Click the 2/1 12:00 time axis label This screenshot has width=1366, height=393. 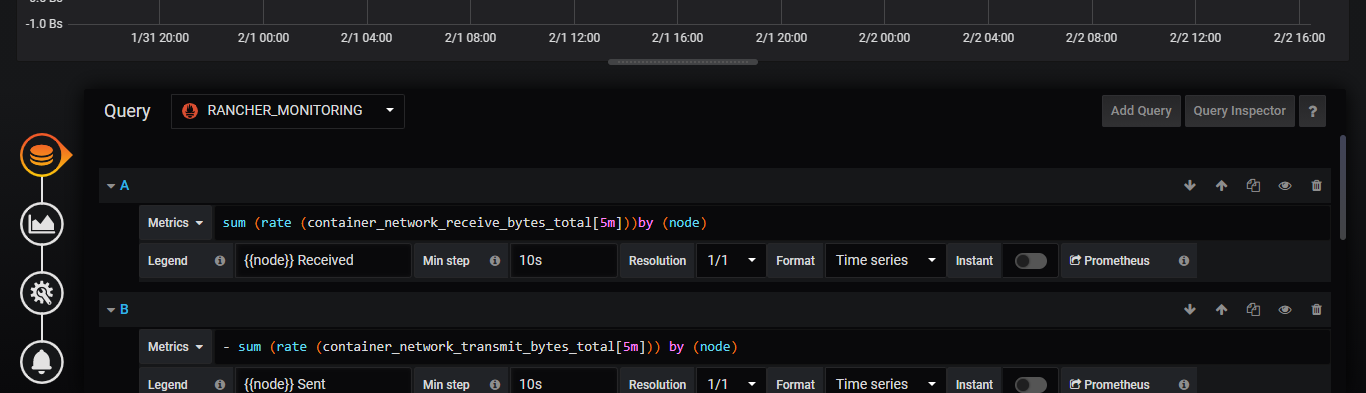574,38
